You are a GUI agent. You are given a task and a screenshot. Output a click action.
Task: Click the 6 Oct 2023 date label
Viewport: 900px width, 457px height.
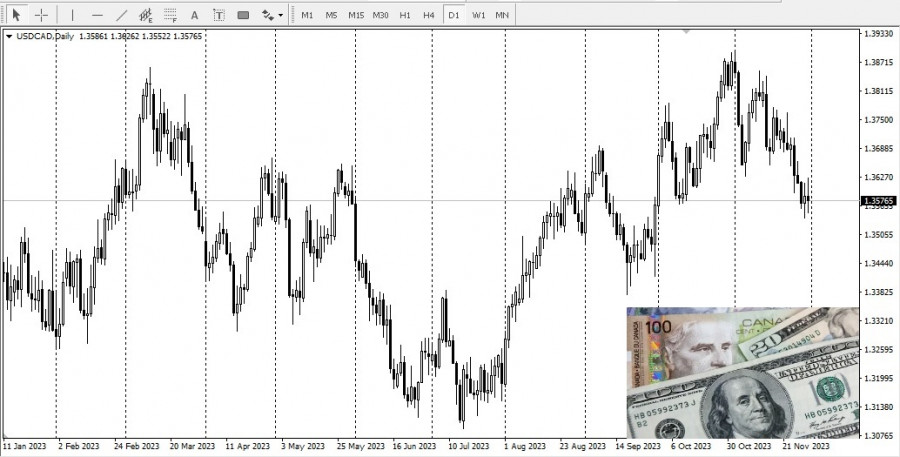[691, 446]
